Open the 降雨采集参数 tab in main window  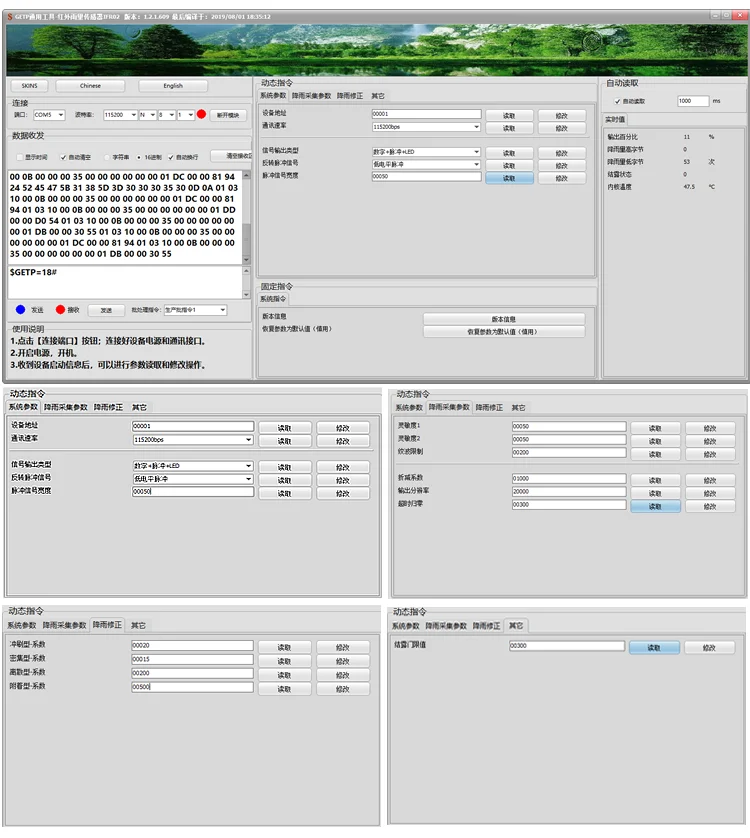point(312,96)
